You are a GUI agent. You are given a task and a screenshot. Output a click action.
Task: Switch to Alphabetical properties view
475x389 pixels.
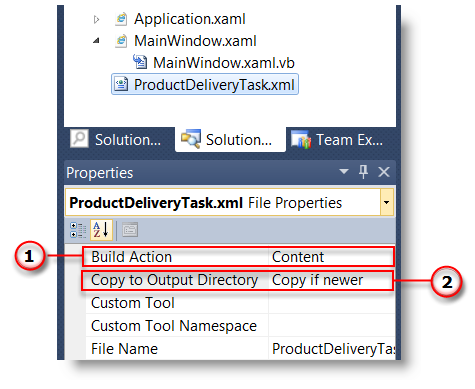[101, 230]
